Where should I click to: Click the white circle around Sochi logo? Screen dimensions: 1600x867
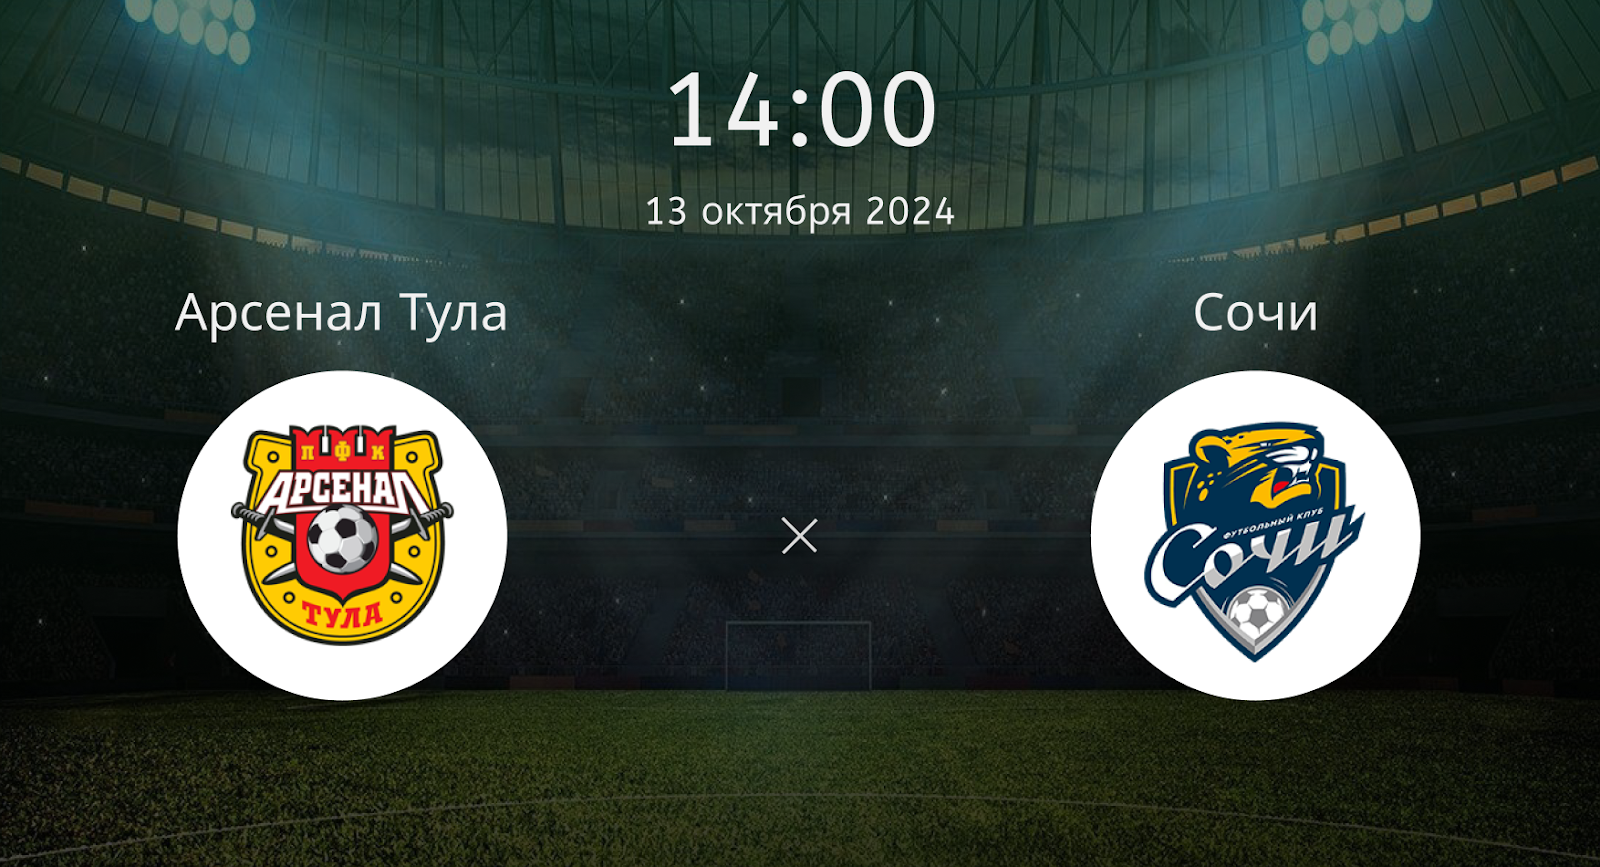[1255, 535]
